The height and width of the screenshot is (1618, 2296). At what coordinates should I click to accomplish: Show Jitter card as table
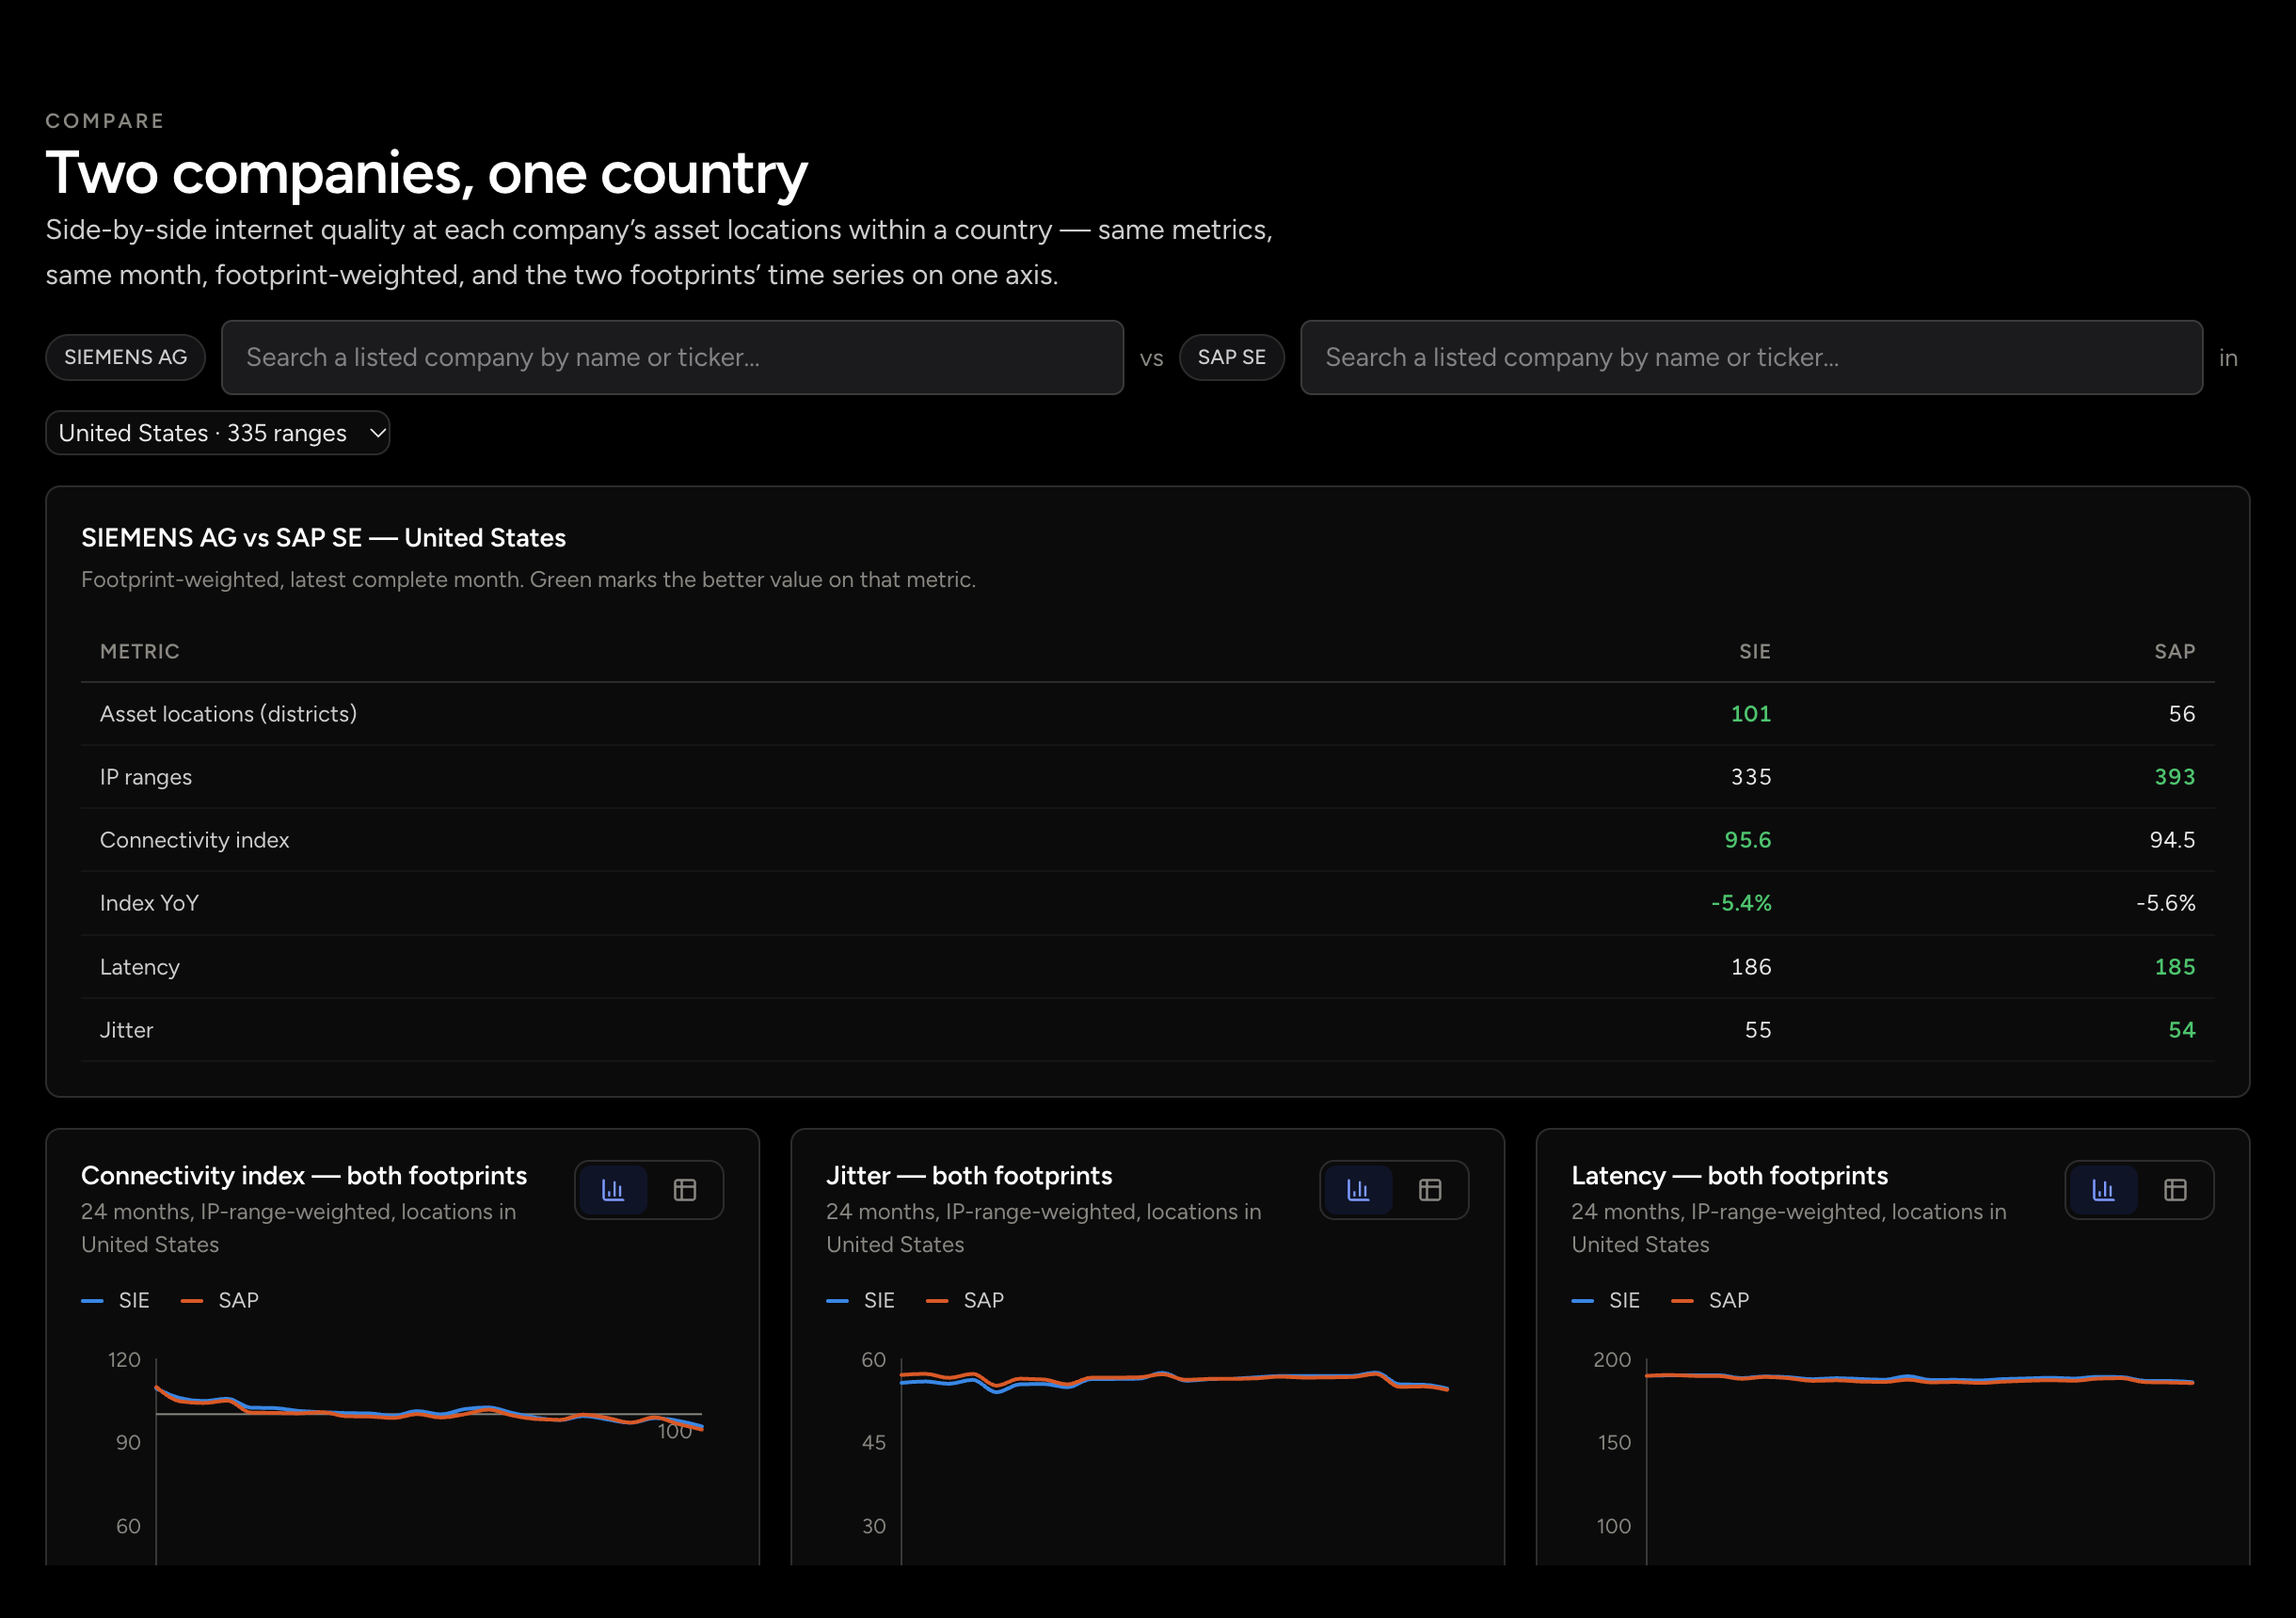click(1430, 1190)
